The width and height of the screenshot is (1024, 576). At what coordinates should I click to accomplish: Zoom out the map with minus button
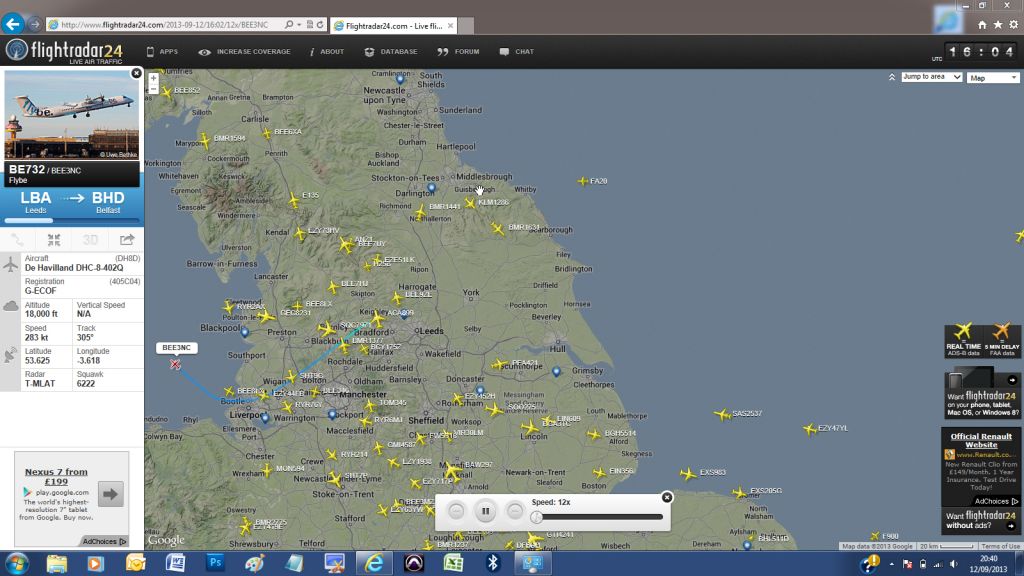click(x=153, y=89)
